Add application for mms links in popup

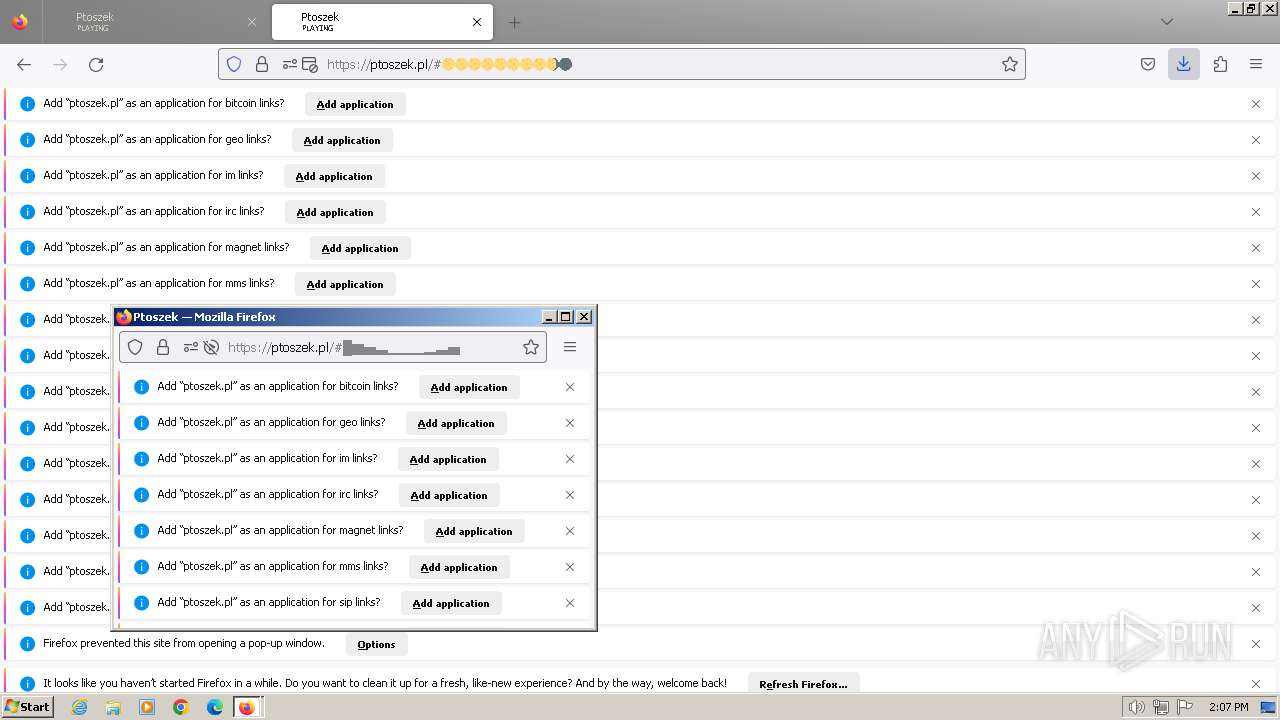click(459, 567)
